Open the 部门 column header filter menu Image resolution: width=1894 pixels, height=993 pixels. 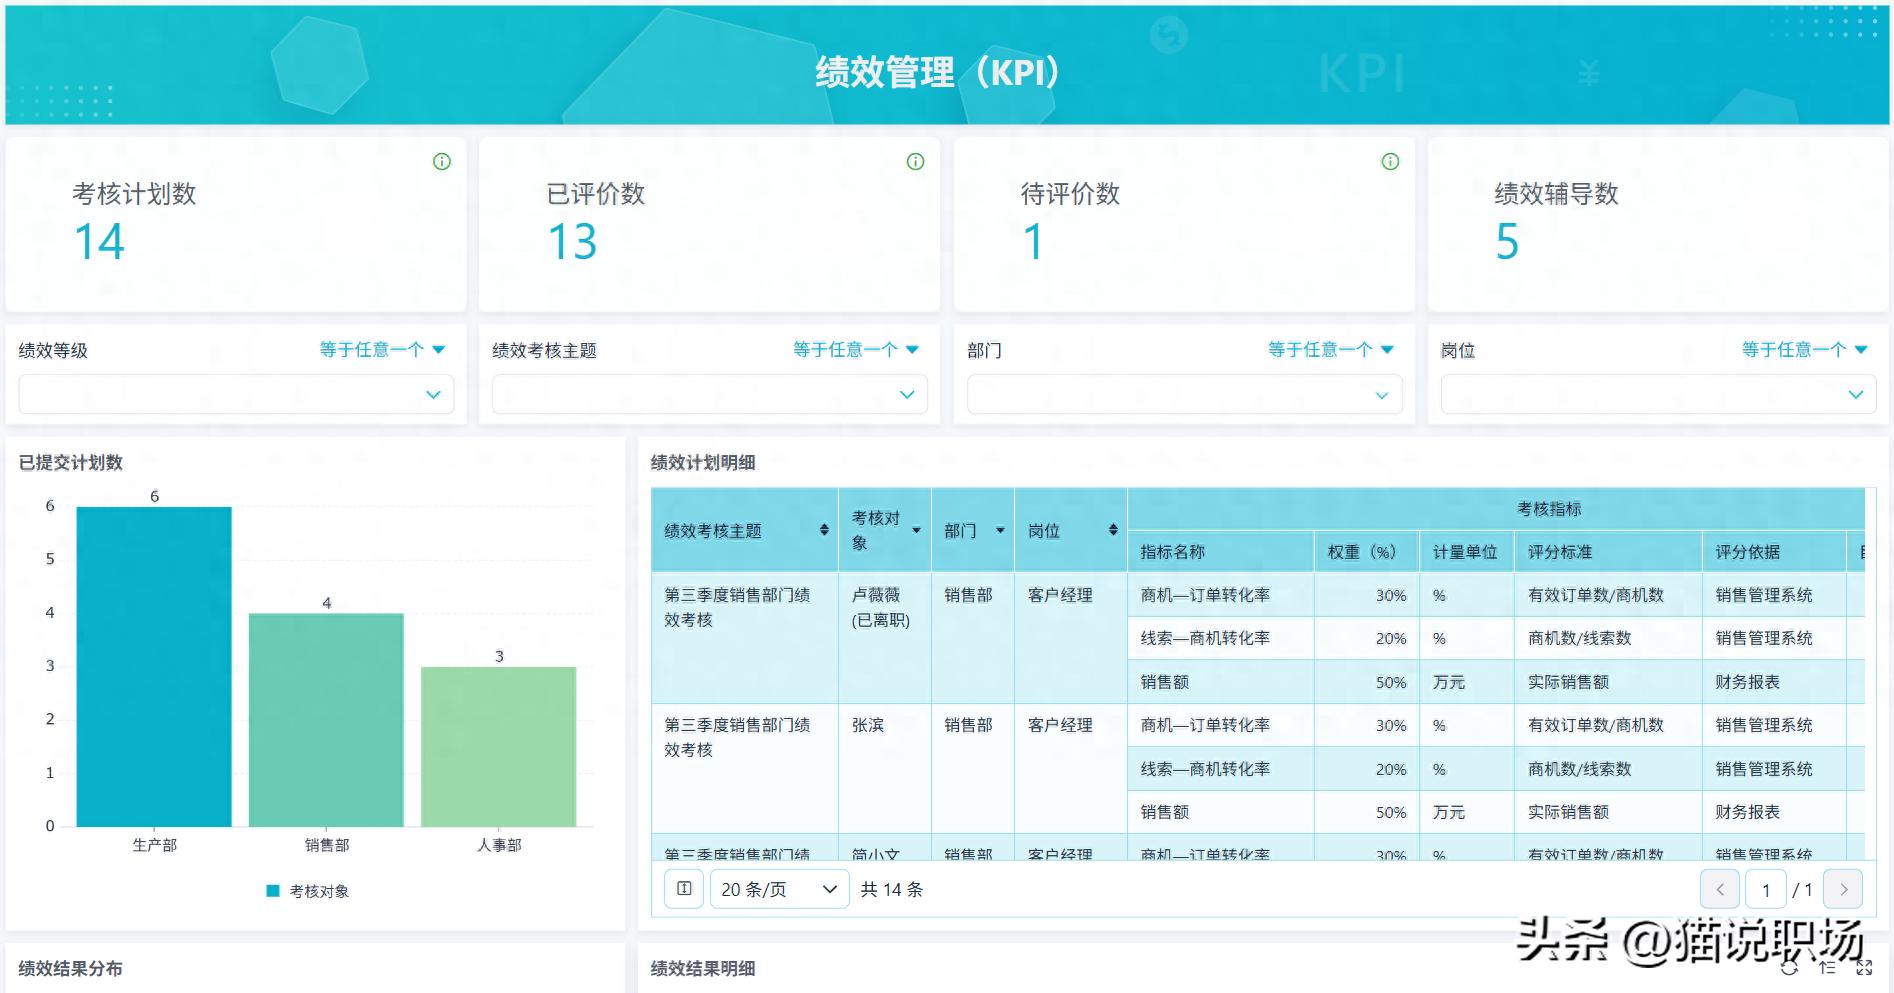click(1001, 531)
